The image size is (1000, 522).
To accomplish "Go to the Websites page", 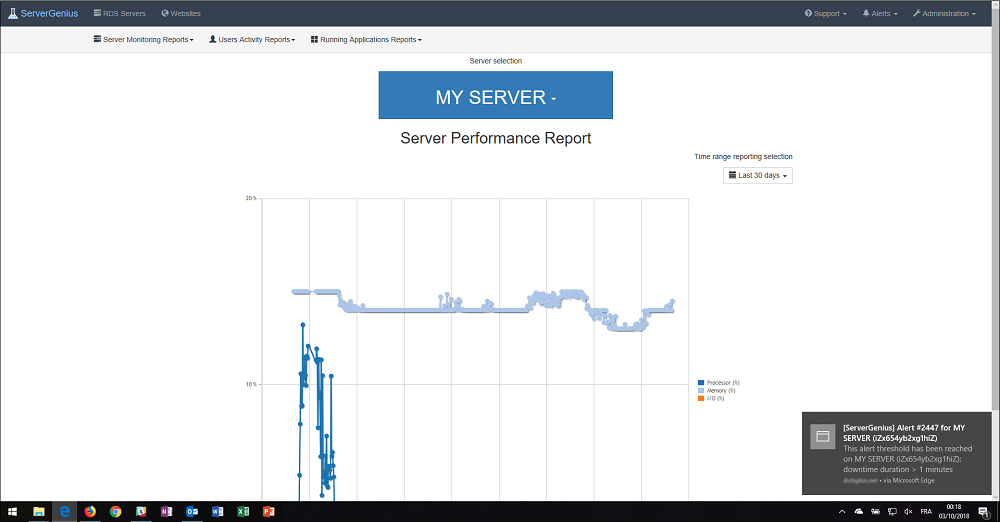I will pos(181,14).
